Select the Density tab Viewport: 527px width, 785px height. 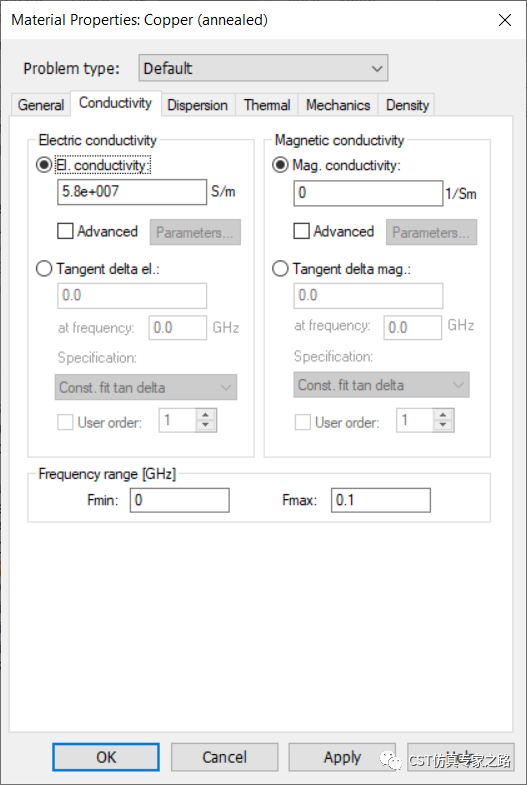[x=407, y=105]
